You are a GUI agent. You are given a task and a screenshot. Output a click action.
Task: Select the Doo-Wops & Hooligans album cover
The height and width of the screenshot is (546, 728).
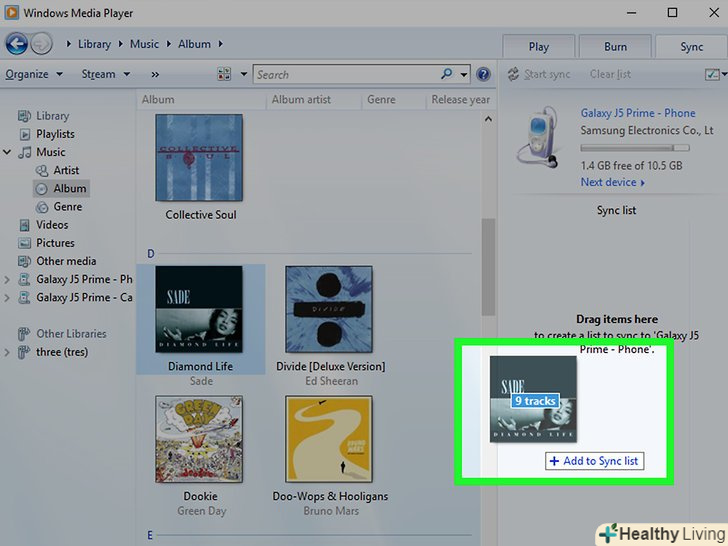pyautogui.click(x=329, y=439)
